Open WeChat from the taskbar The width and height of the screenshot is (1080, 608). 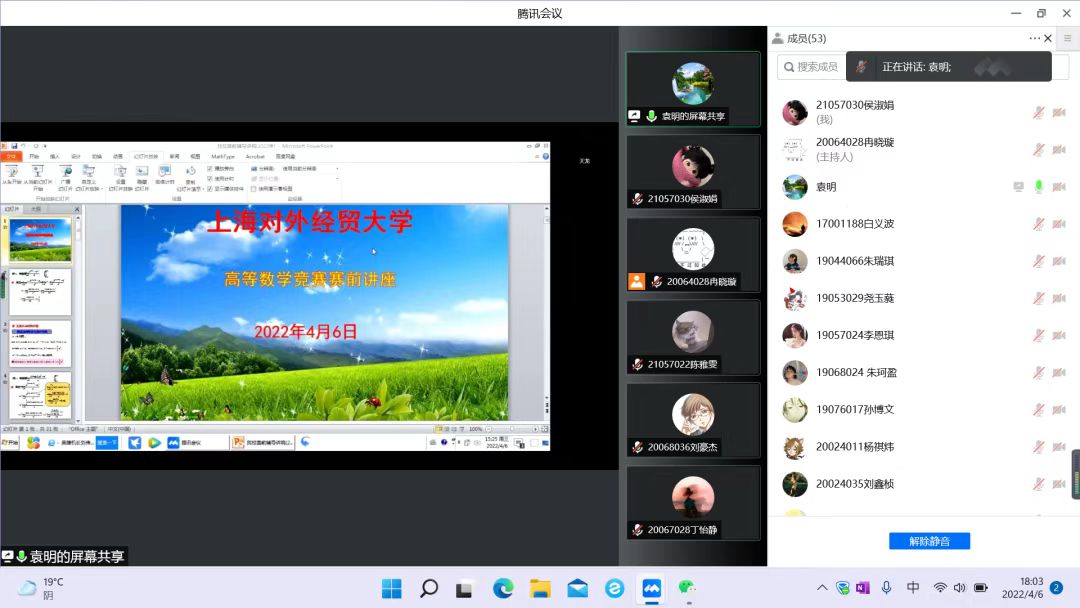[687, 588]
